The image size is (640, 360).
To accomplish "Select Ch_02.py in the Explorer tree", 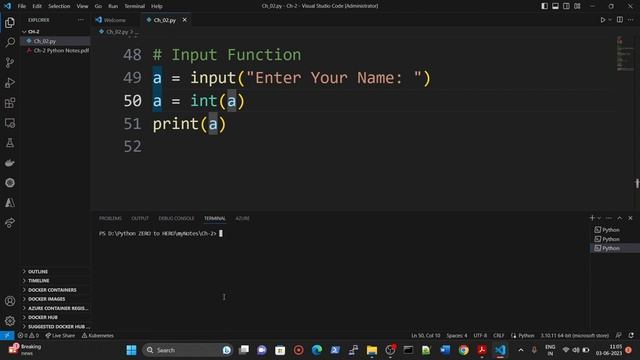I will (55, 41).
